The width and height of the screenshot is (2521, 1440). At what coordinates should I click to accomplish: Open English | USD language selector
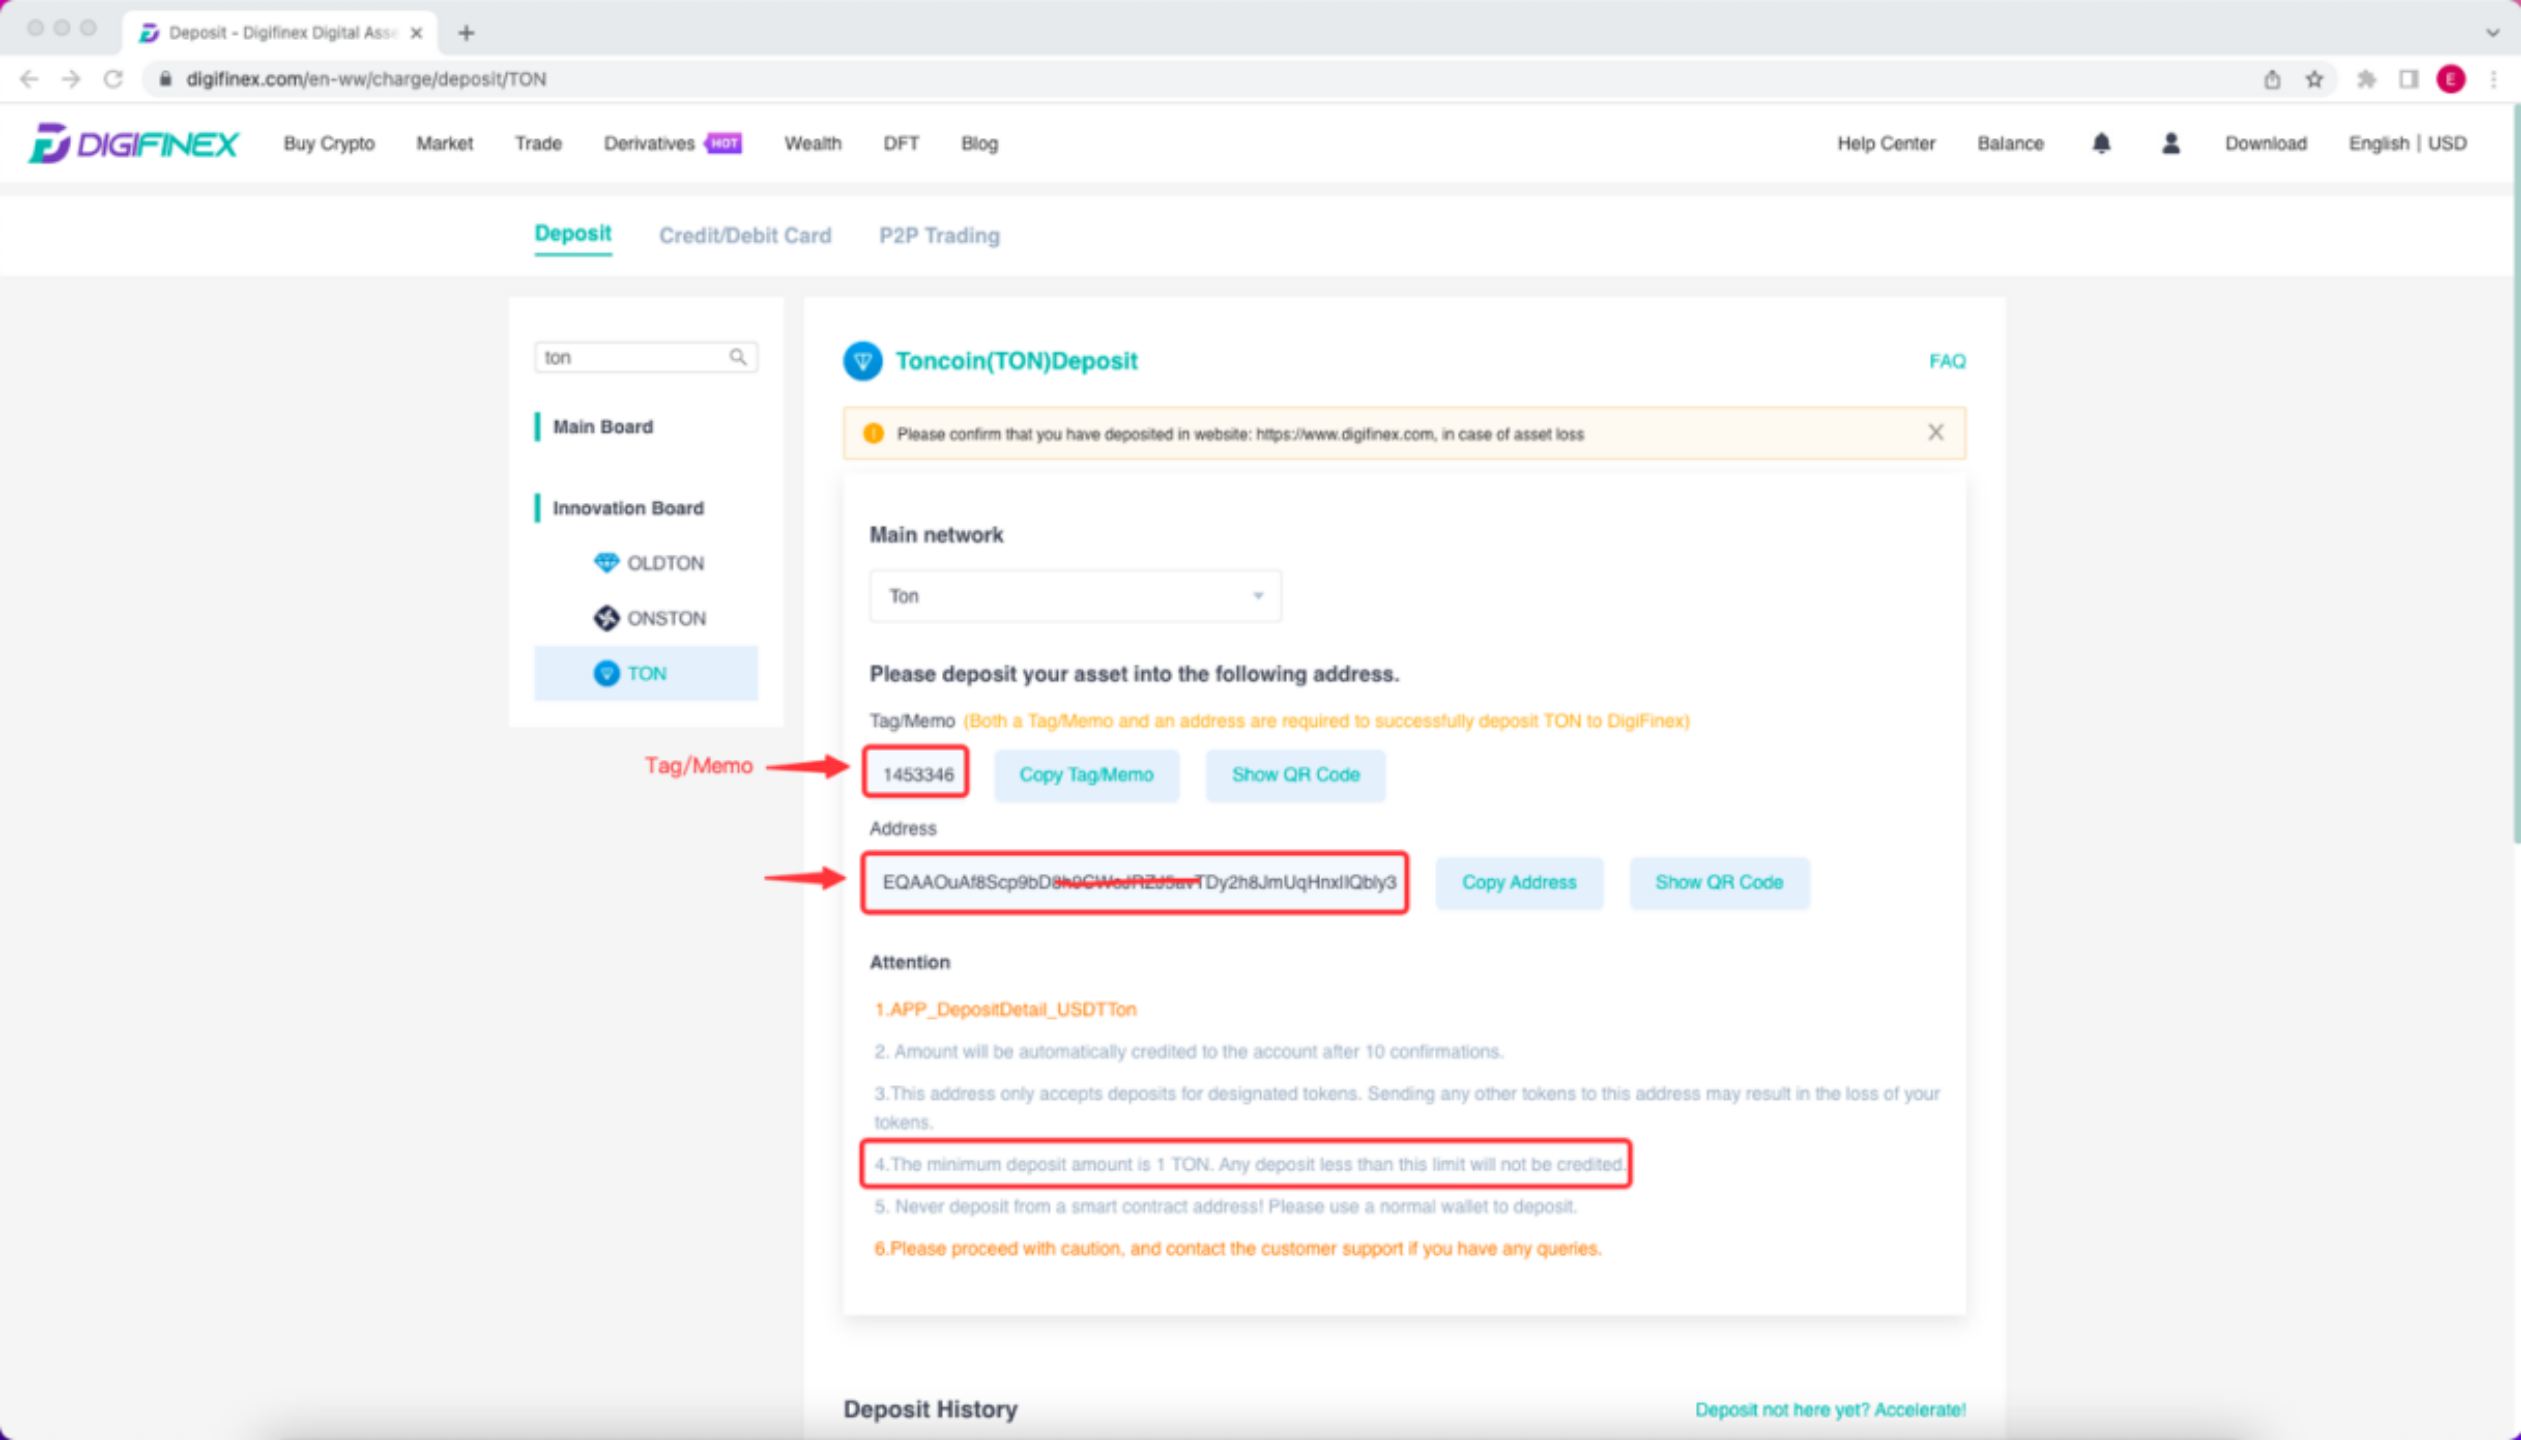click(x=2407, y=144)
